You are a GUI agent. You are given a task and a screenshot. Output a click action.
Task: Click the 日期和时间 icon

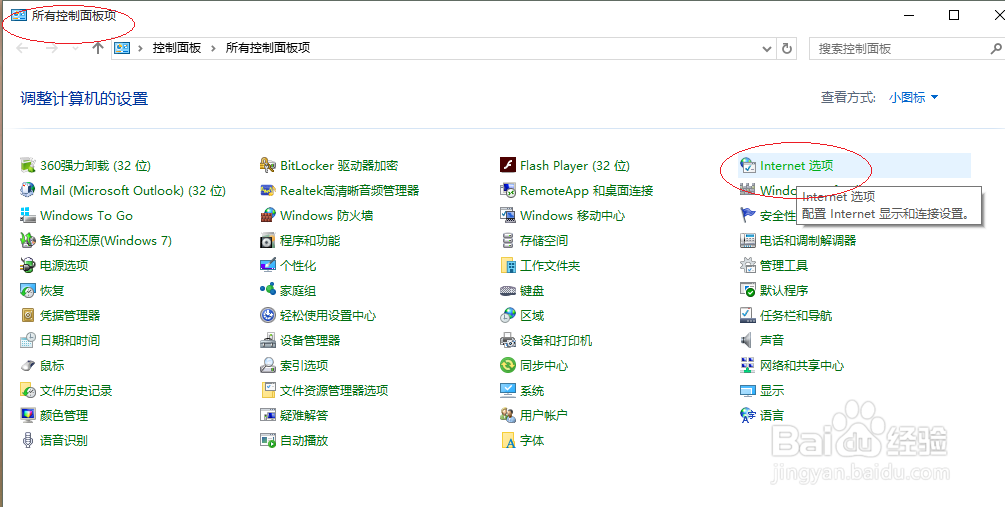pyautogui.click(x=28, y=340)
